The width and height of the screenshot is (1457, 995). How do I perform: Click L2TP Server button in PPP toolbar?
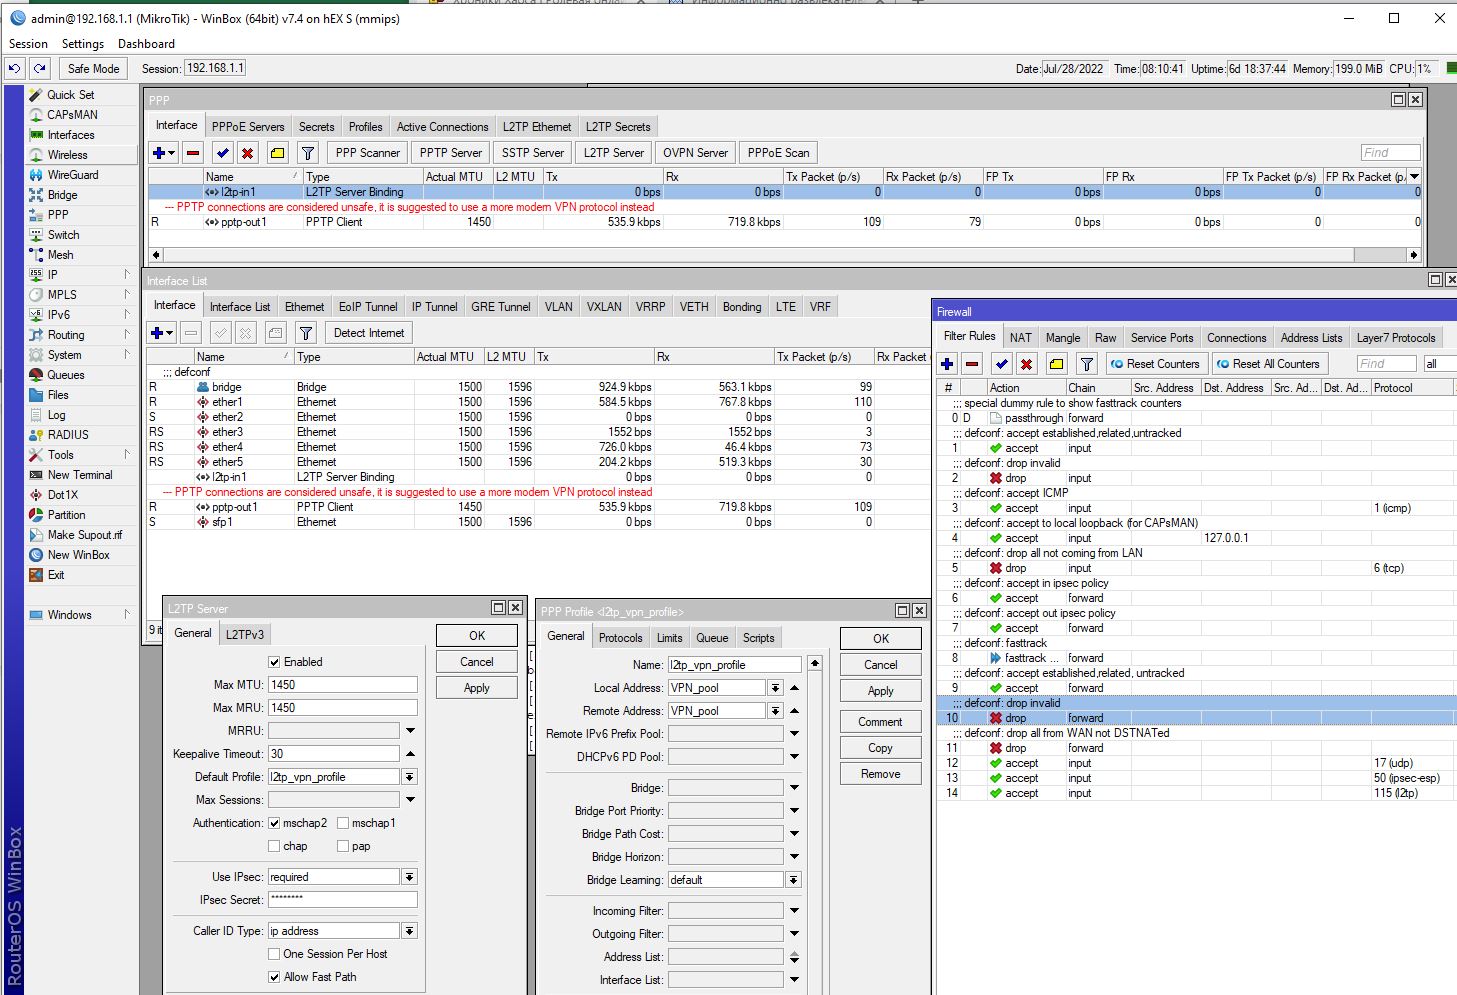click(x=614, y=153)
